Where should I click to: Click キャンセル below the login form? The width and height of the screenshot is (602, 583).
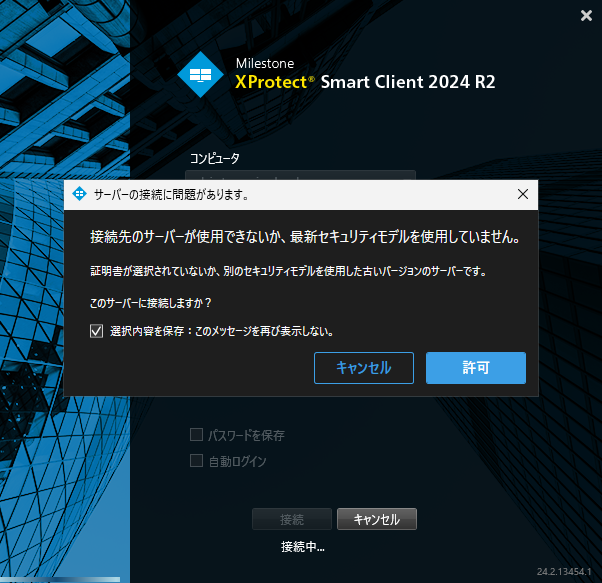377,519
